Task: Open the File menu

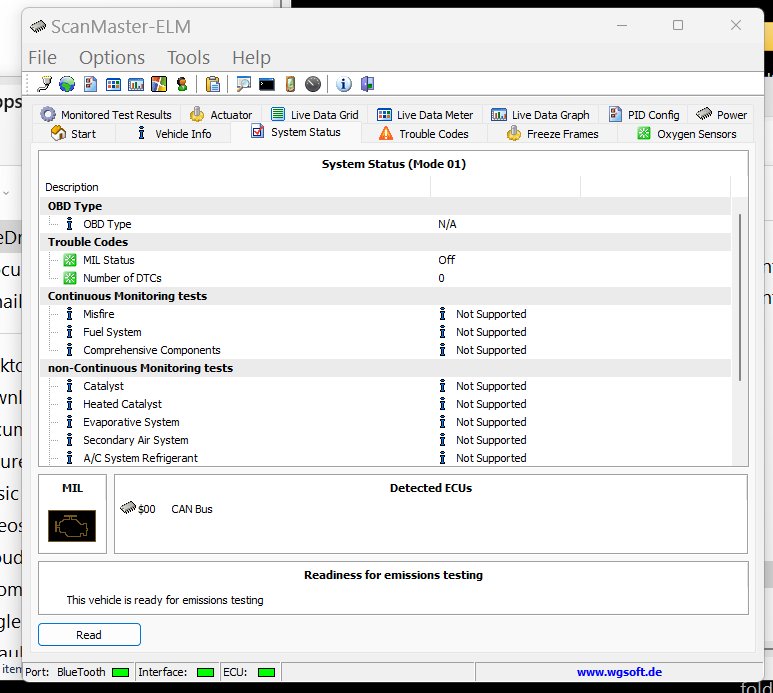Action: (x=42, y=58)
